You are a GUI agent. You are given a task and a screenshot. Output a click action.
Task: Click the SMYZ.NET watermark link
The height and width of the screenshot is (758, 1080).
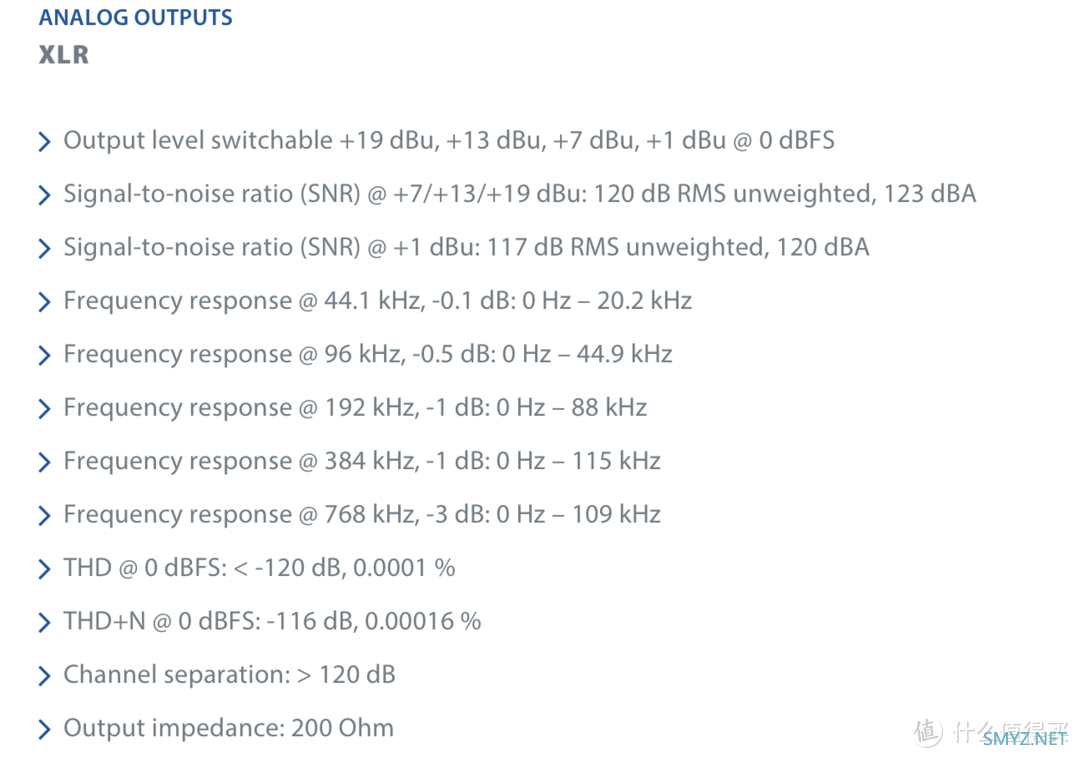point(1025,739)
